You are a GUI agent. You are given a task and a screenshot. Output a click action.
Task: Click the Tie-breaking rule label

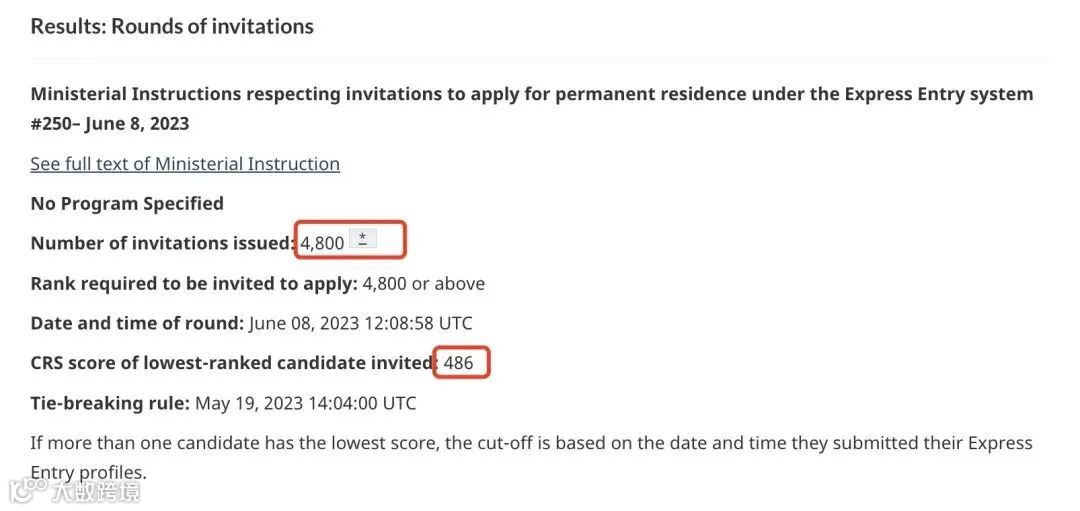pos(110,403)
